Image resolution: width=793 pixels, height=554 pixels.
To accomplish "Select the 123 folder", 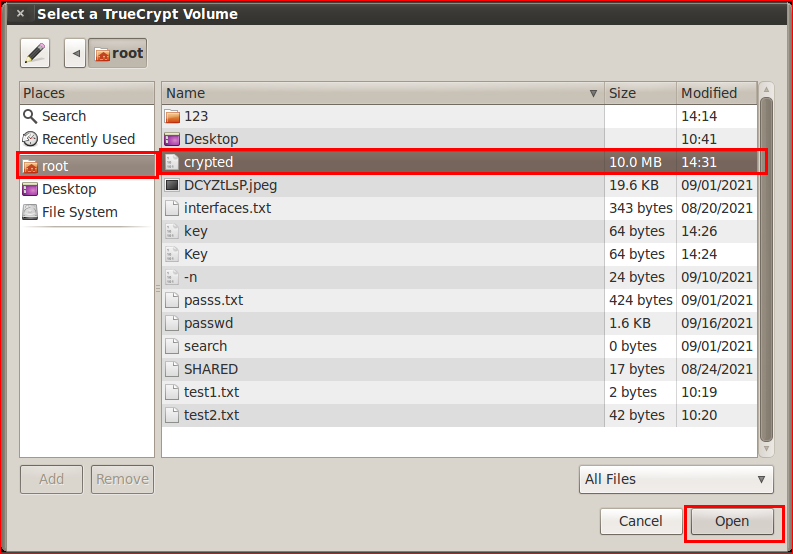I will (459, 116).
